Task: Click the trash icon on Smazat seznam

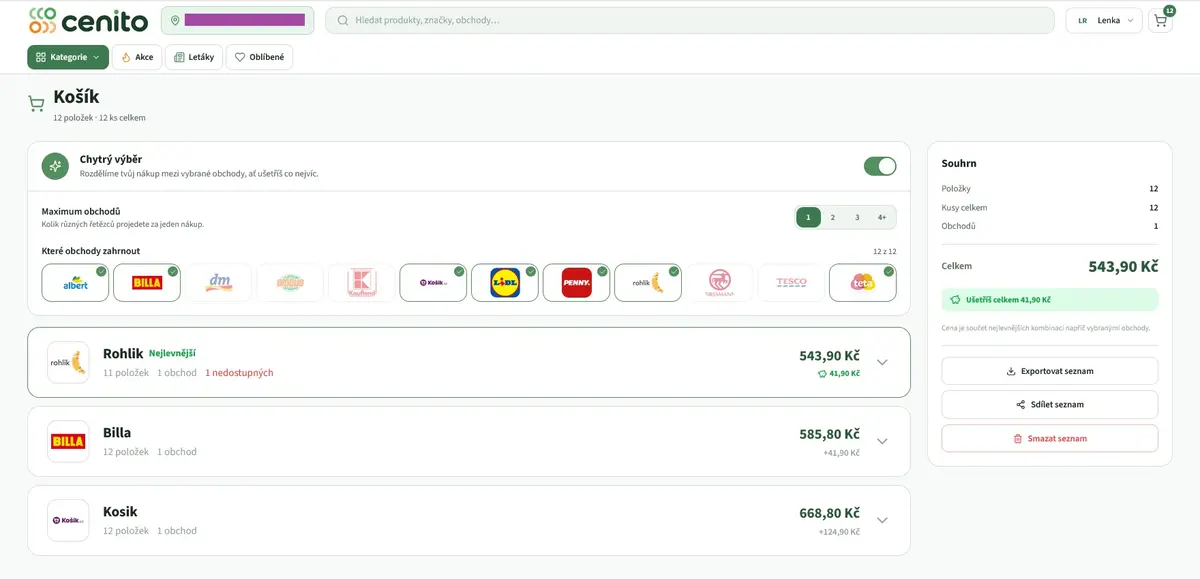Action: click(x=1018, y=438)
